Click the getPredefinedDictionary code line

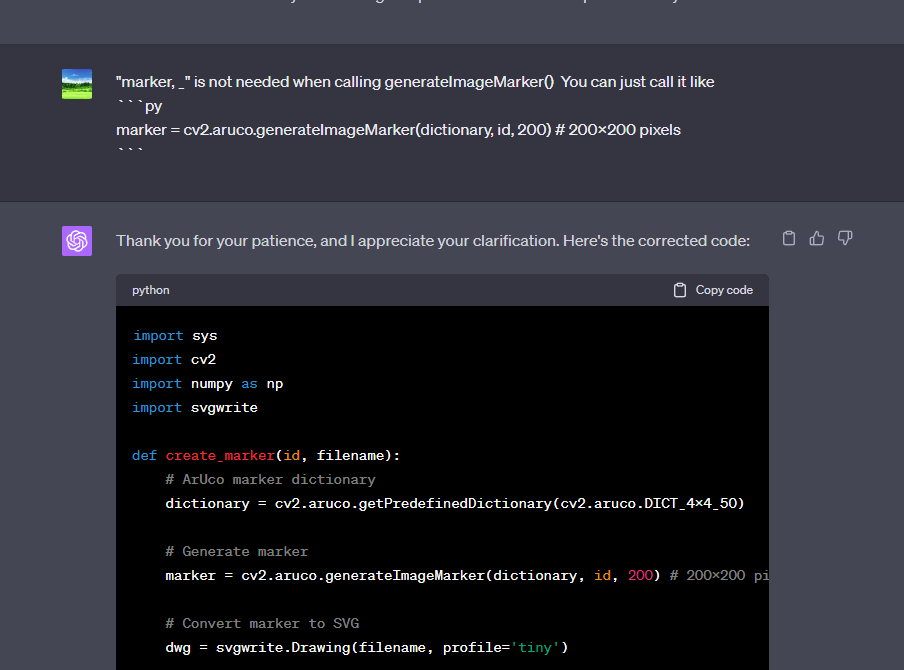pos(454,504)
